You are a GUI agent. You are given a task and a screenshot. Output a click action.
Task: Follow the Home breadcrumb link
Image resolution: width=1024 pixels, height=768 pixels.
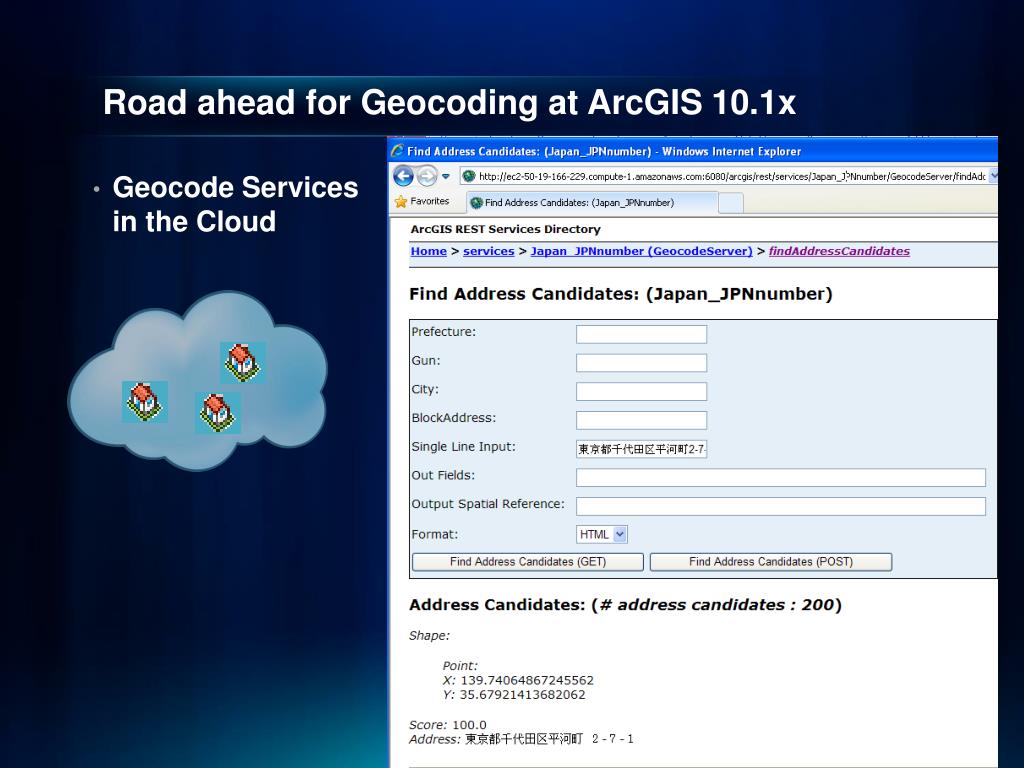point(428,251)
